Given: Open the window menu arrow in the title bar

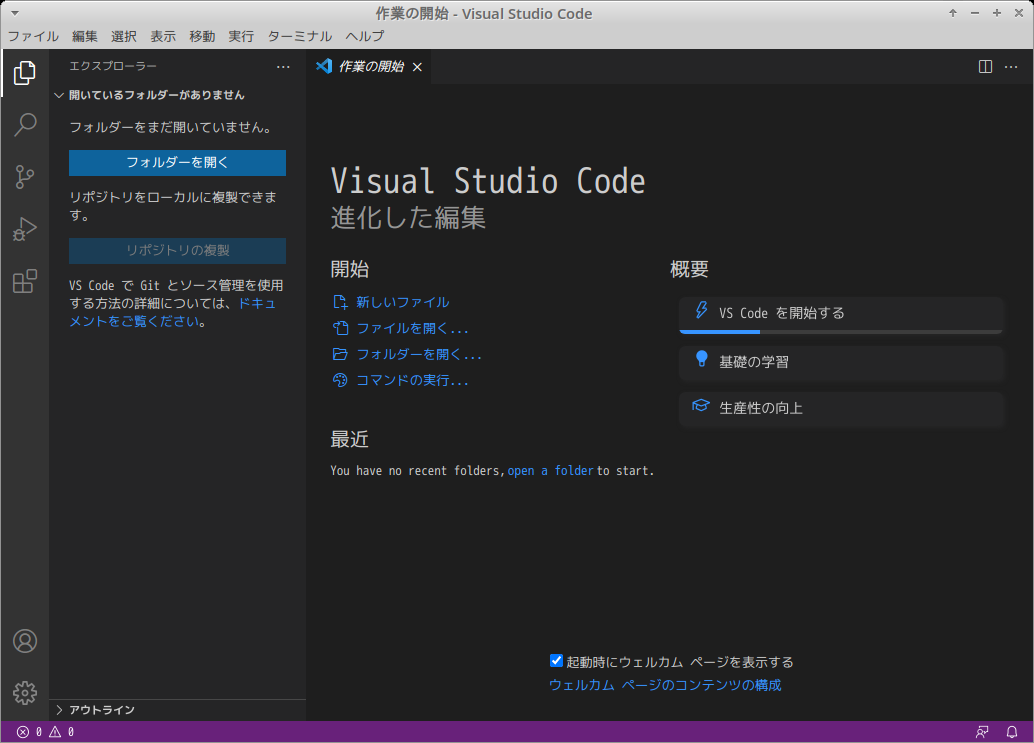Looking at the screenshot, I should (x=15, y=13).
